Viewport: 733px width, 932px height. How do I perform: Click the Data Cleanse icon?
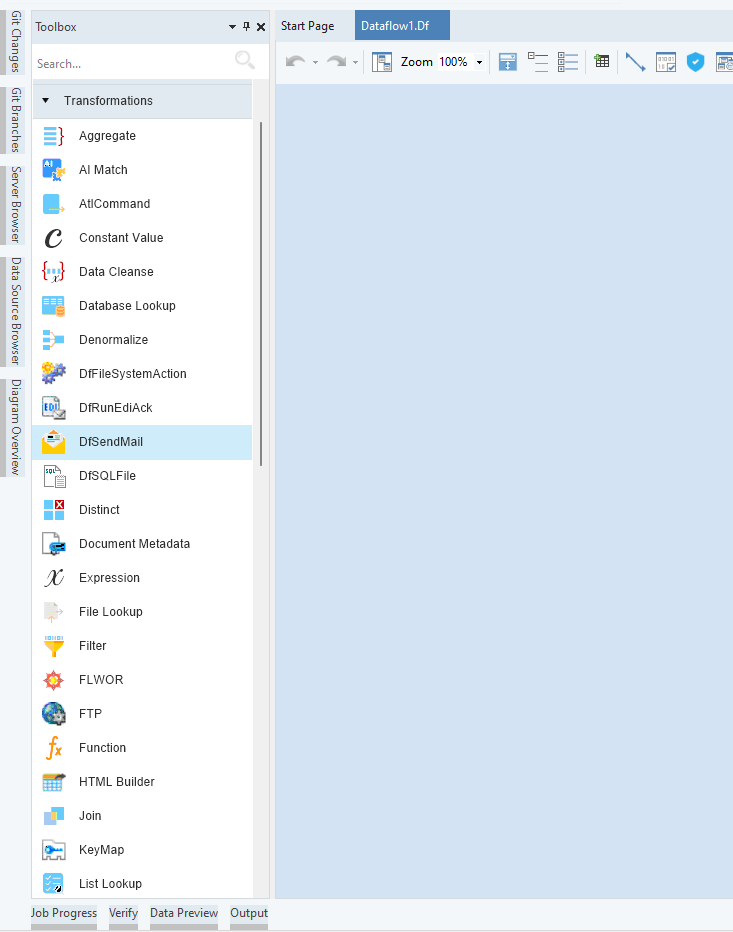coord(54,272)
